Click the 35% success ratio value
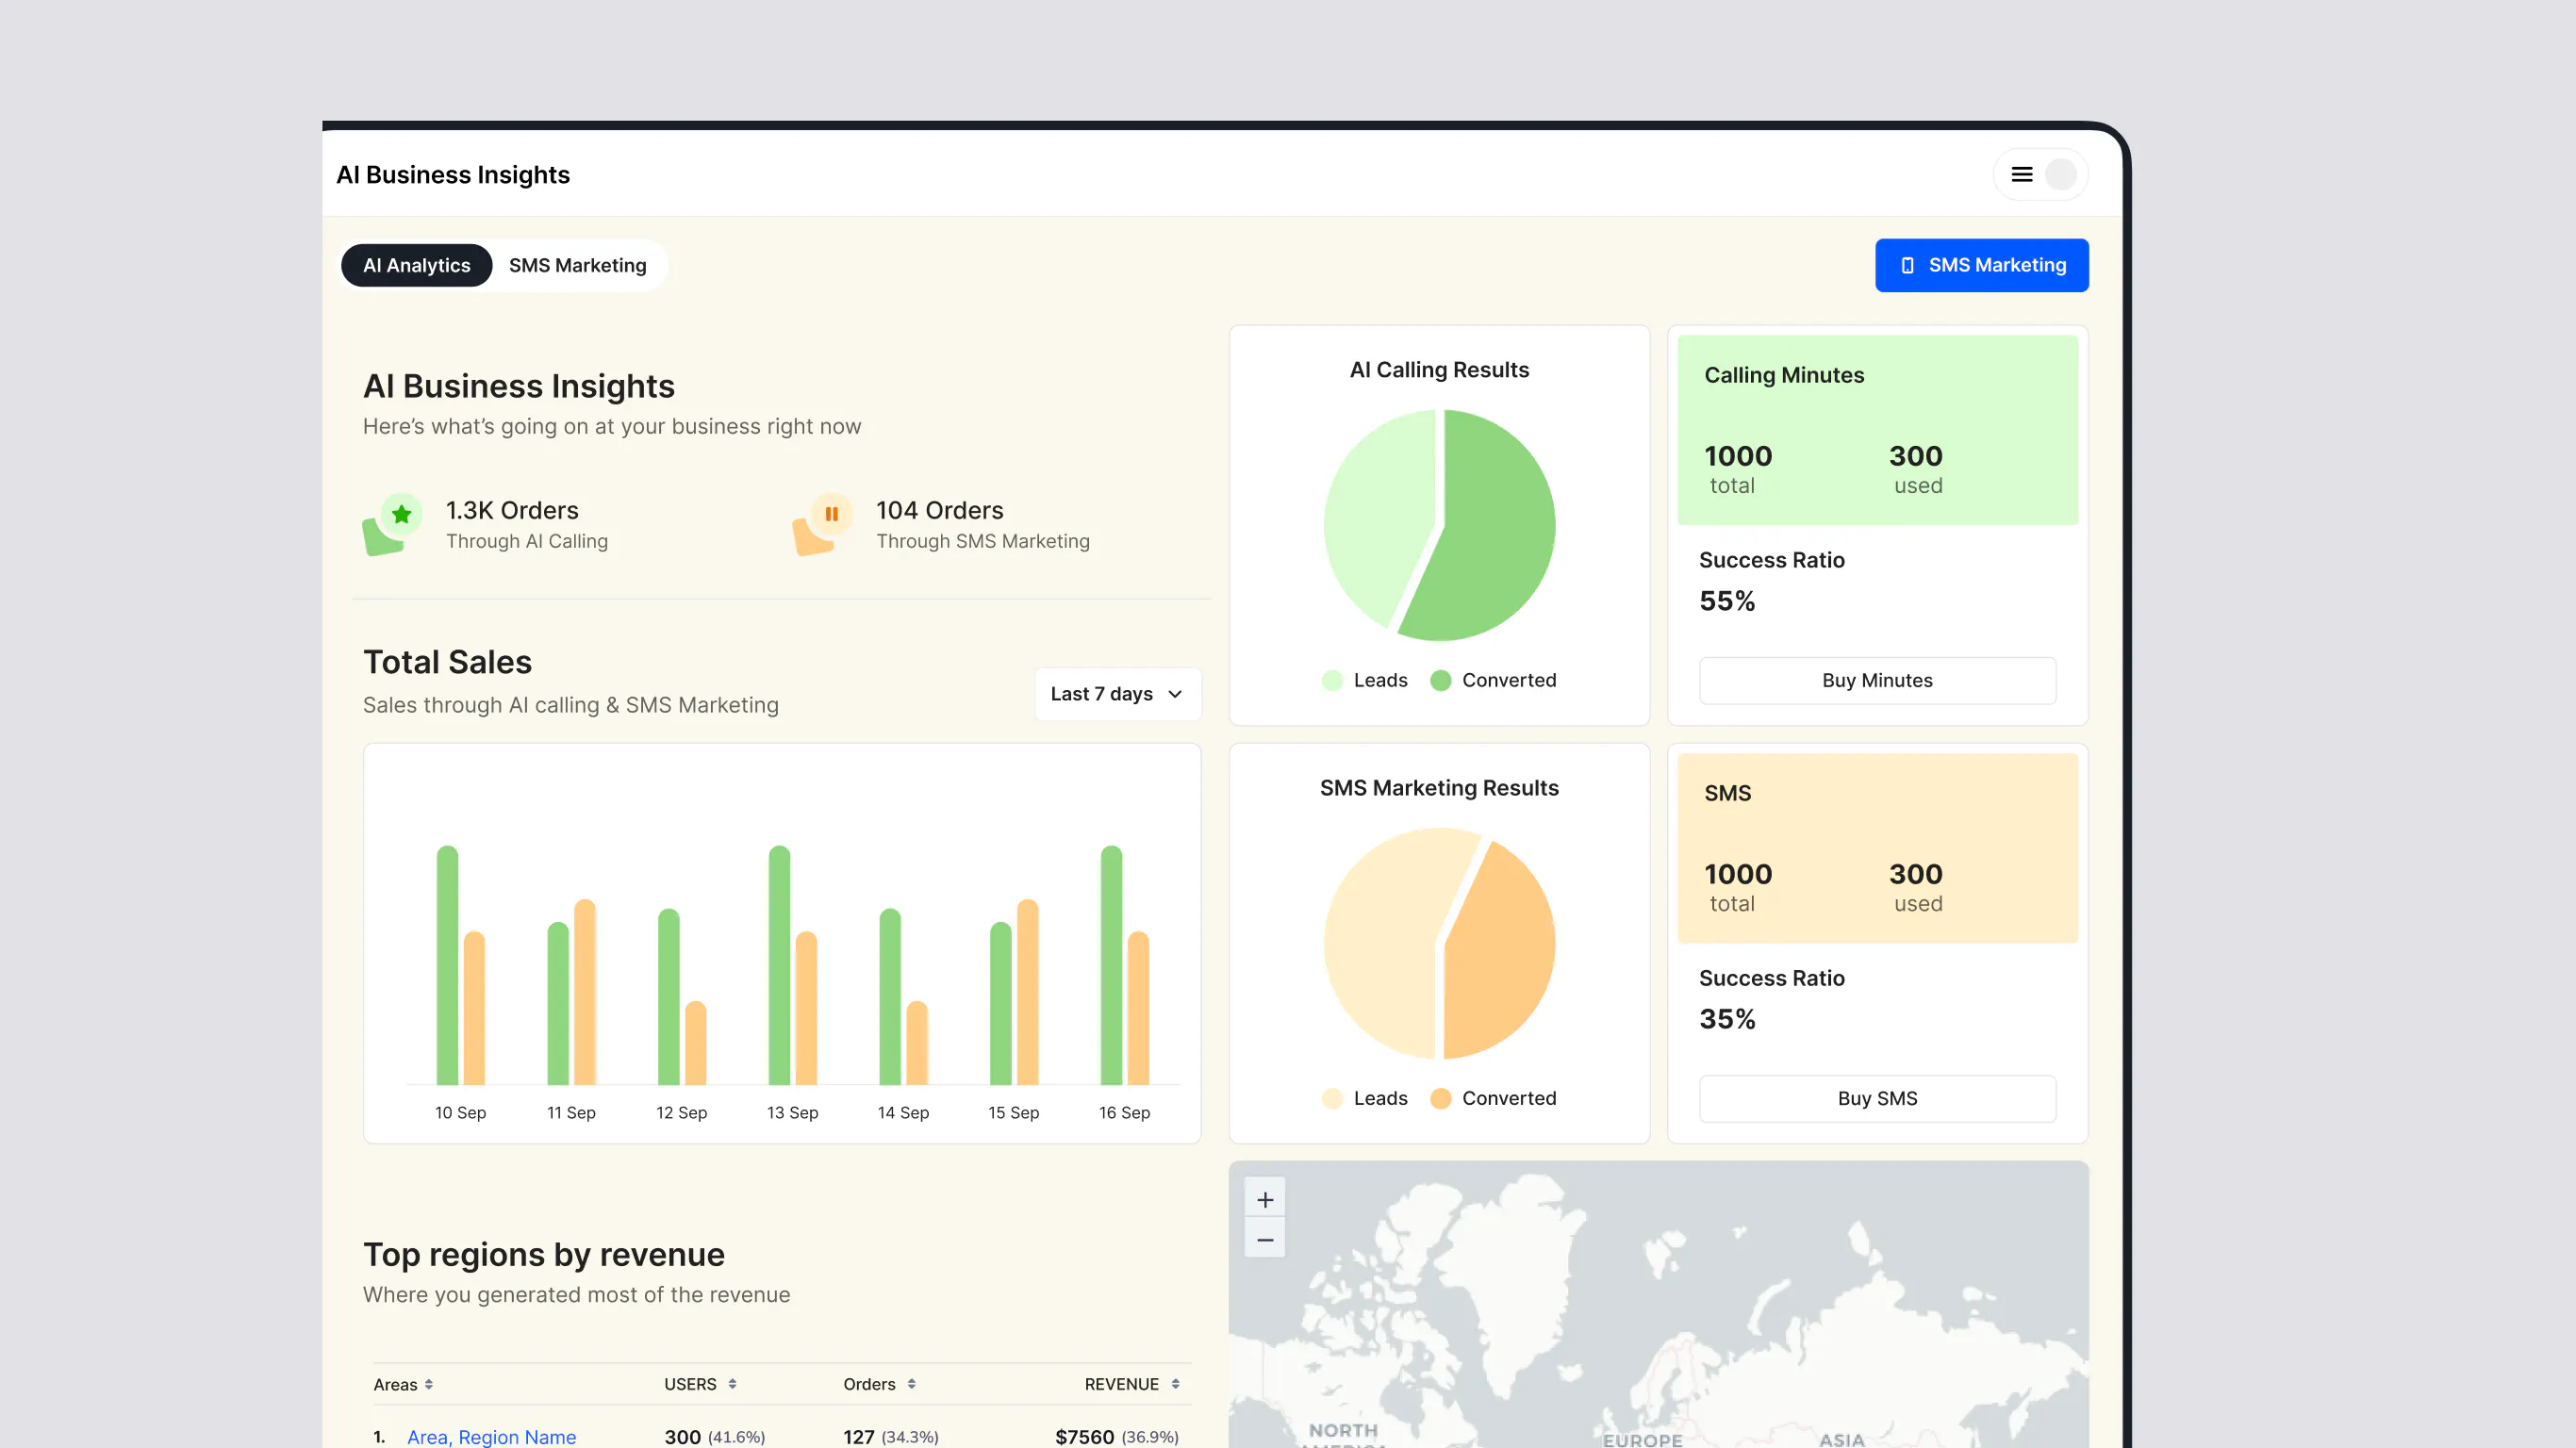Viewport: 2576px width, 1448px height. pyautogui.click(x=1727, y=1019)
